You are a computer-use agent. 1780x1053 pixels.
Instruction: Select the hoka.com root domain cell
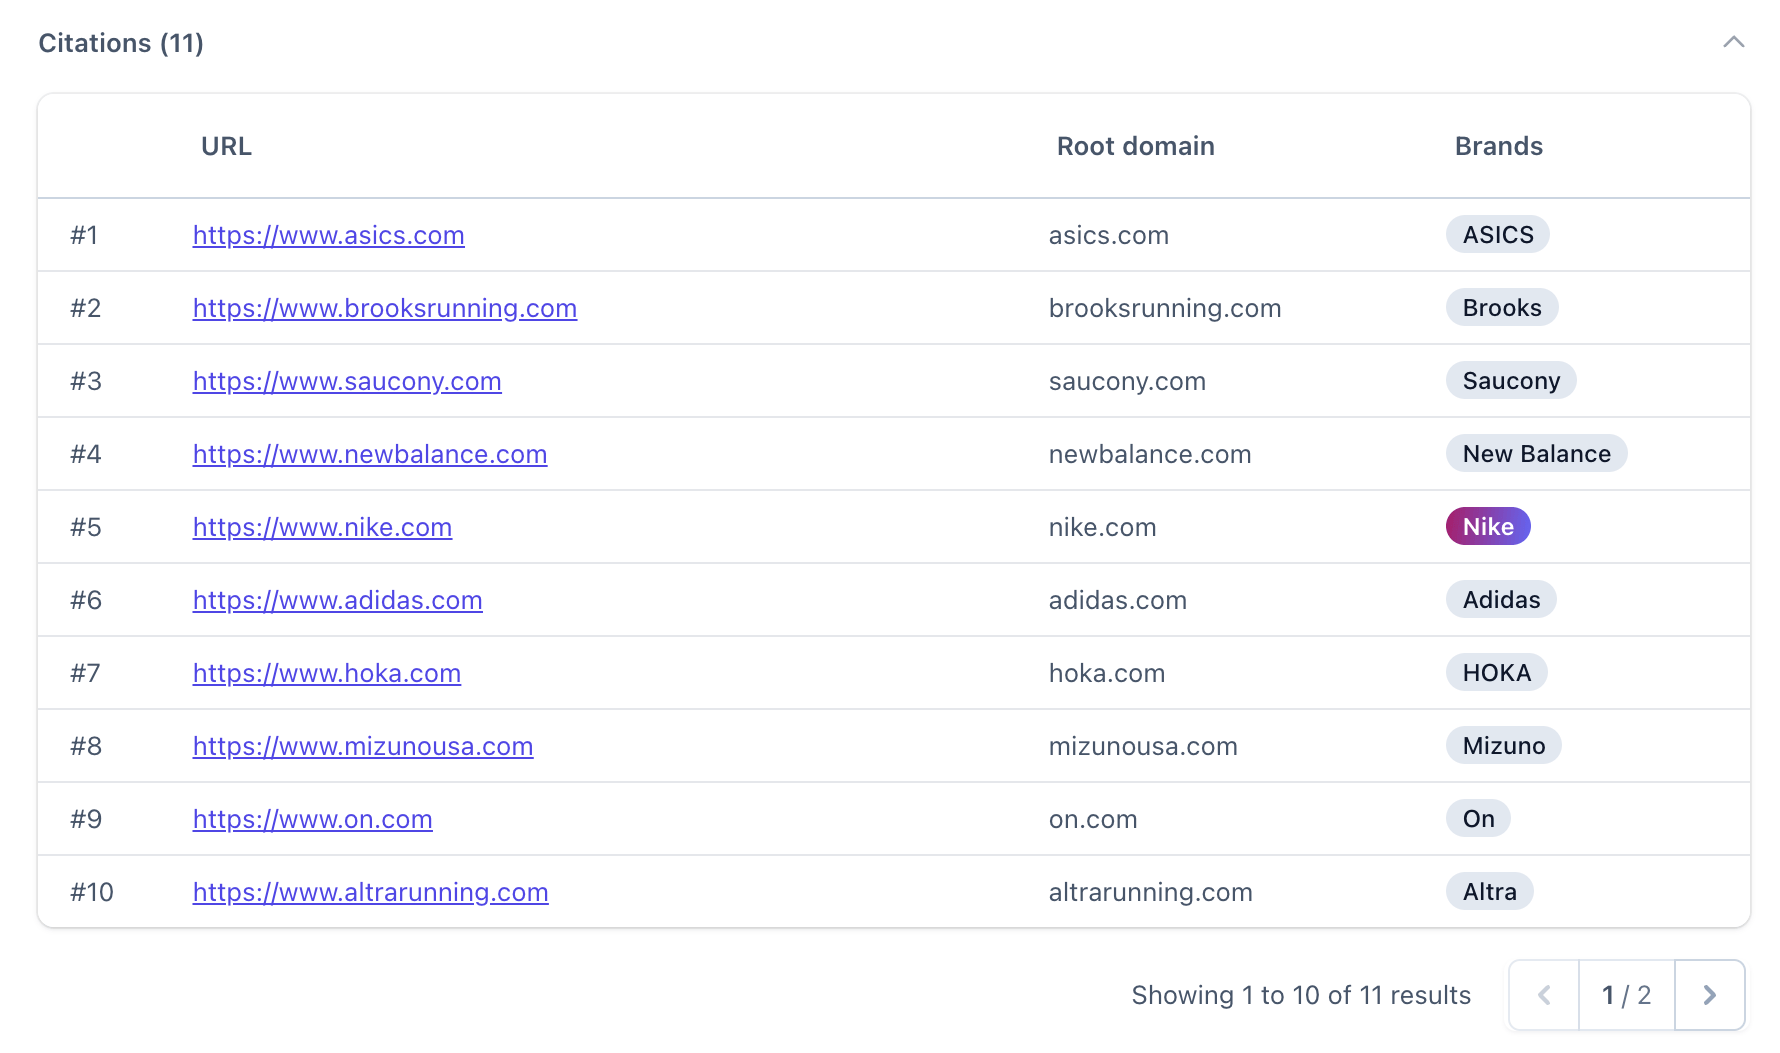pos(1107,673)
